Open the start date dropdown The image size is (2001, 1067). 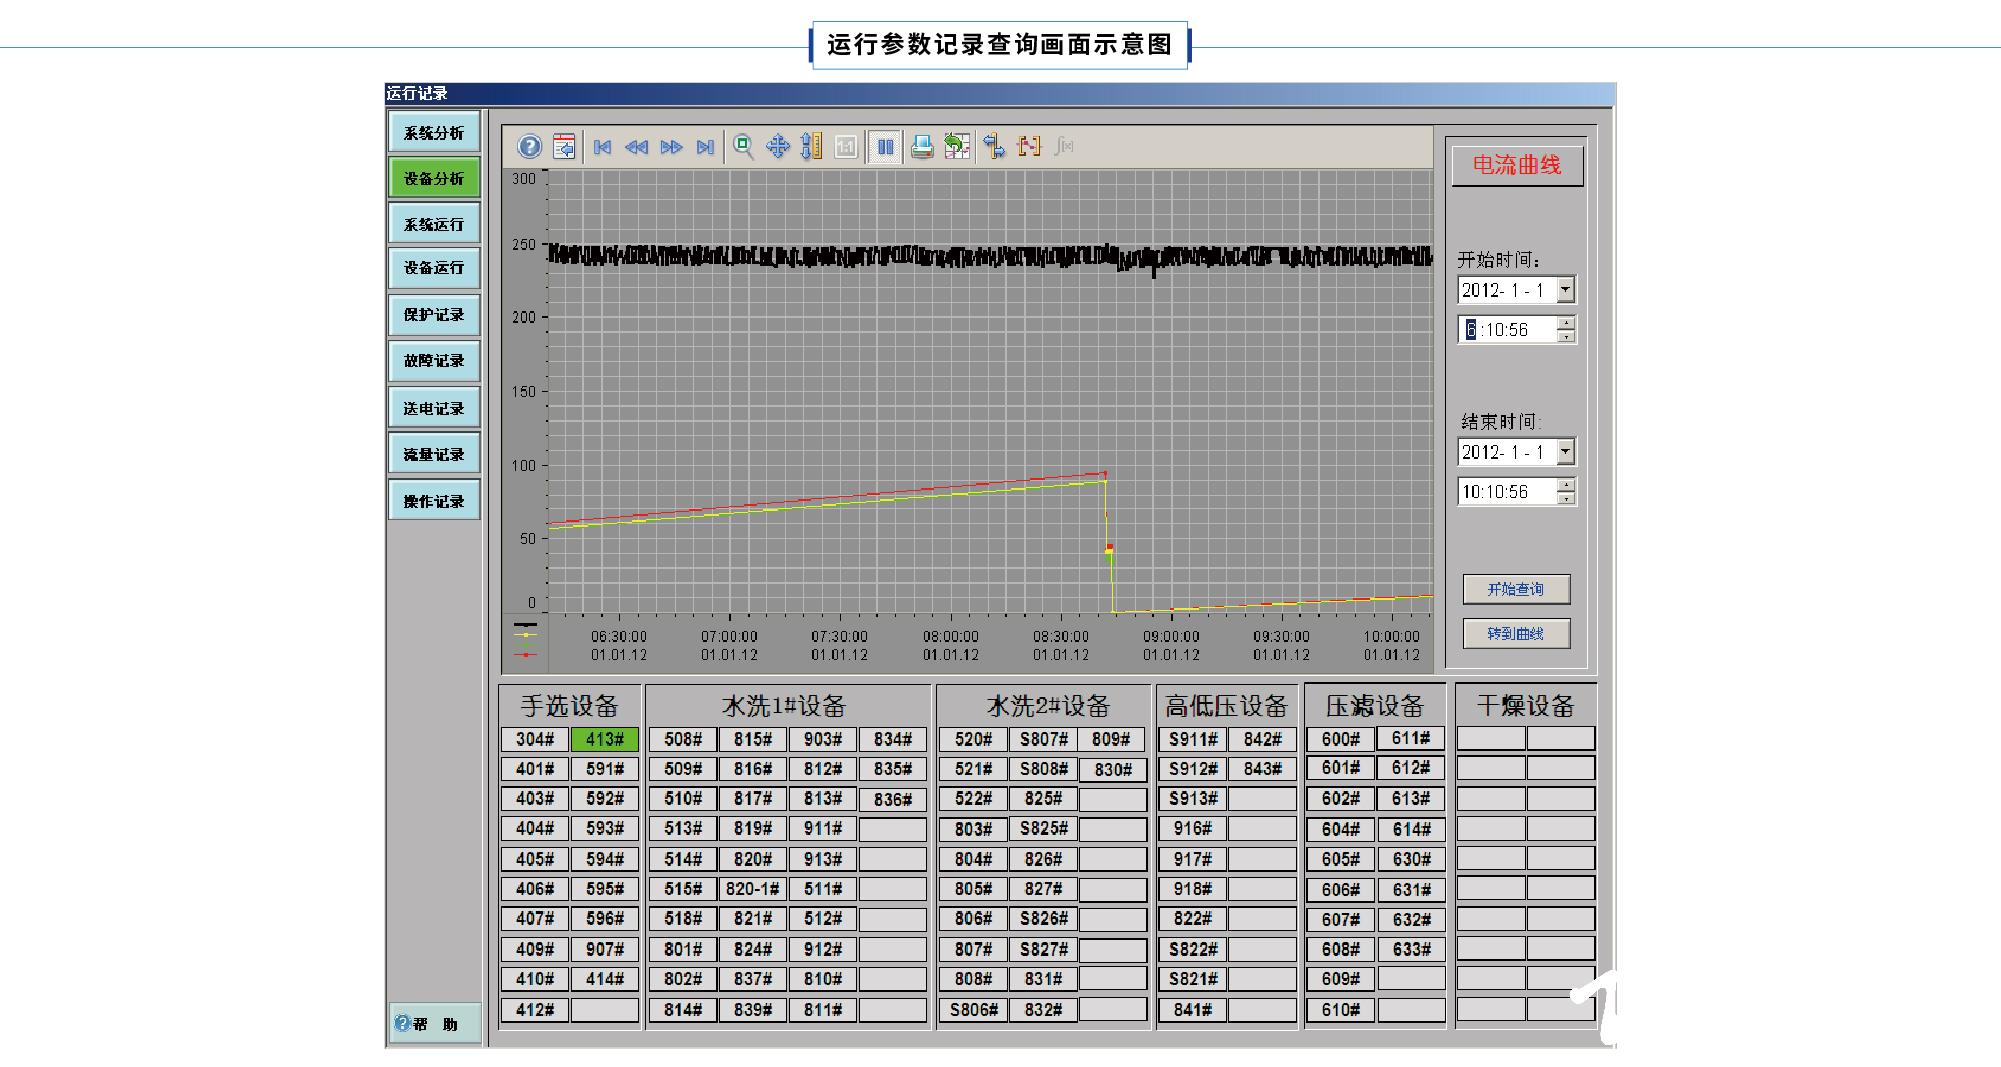pos(1565,290)
